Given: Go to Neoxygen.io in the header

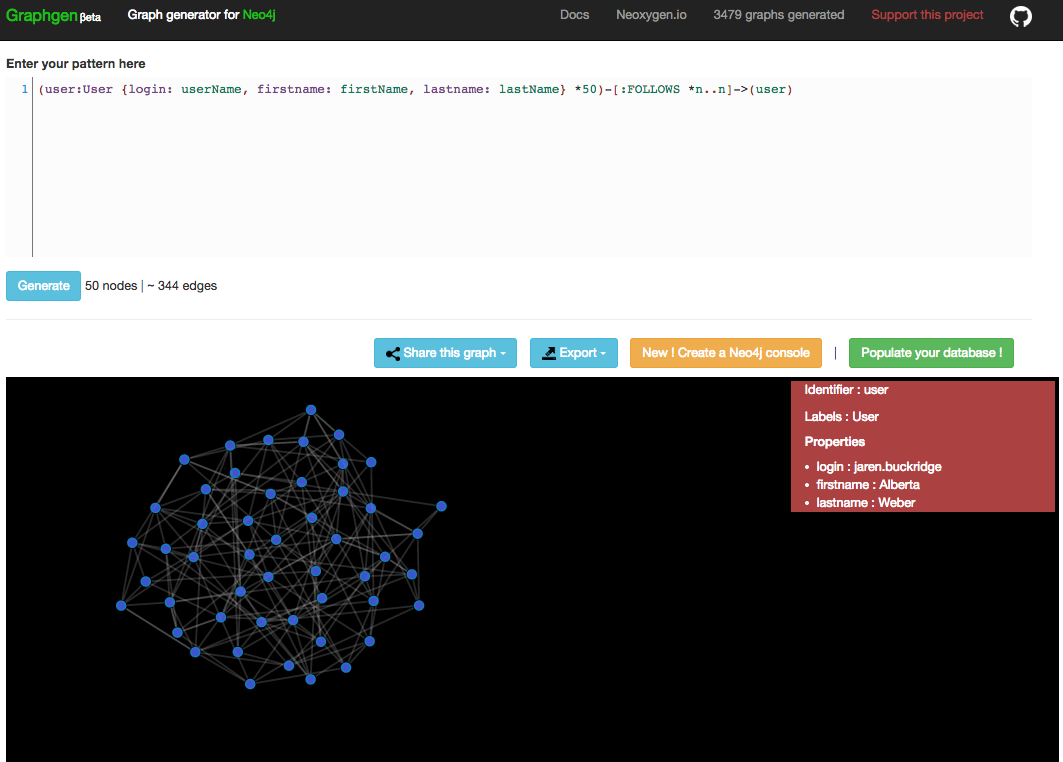Looking at the screenshot, I should pos(651,15).
